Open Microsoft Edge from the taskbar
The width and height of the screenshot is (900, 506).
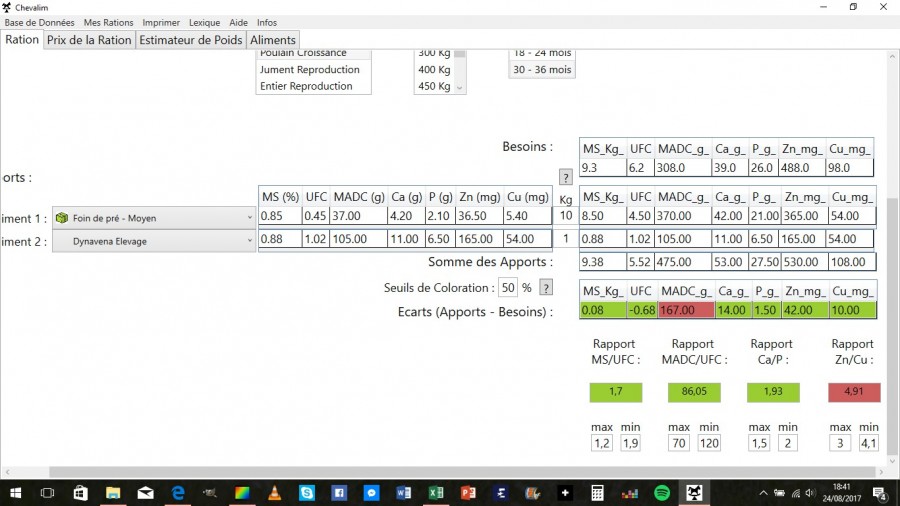click(178, 493)
